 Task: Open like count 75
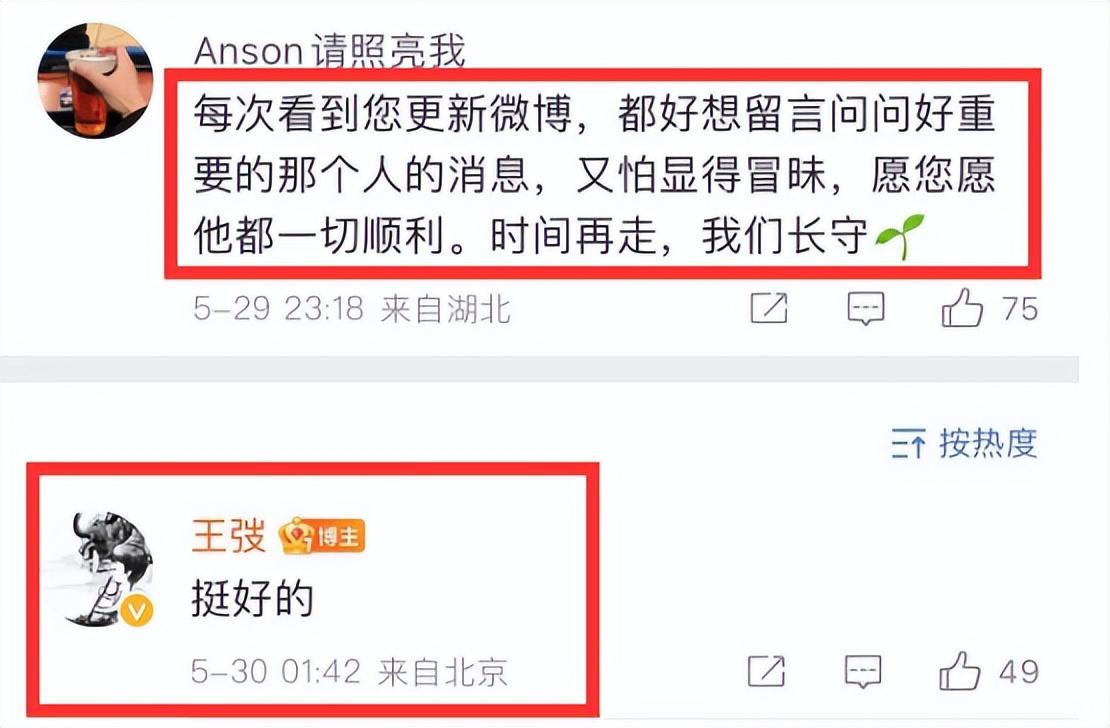tap(1019, 309)
